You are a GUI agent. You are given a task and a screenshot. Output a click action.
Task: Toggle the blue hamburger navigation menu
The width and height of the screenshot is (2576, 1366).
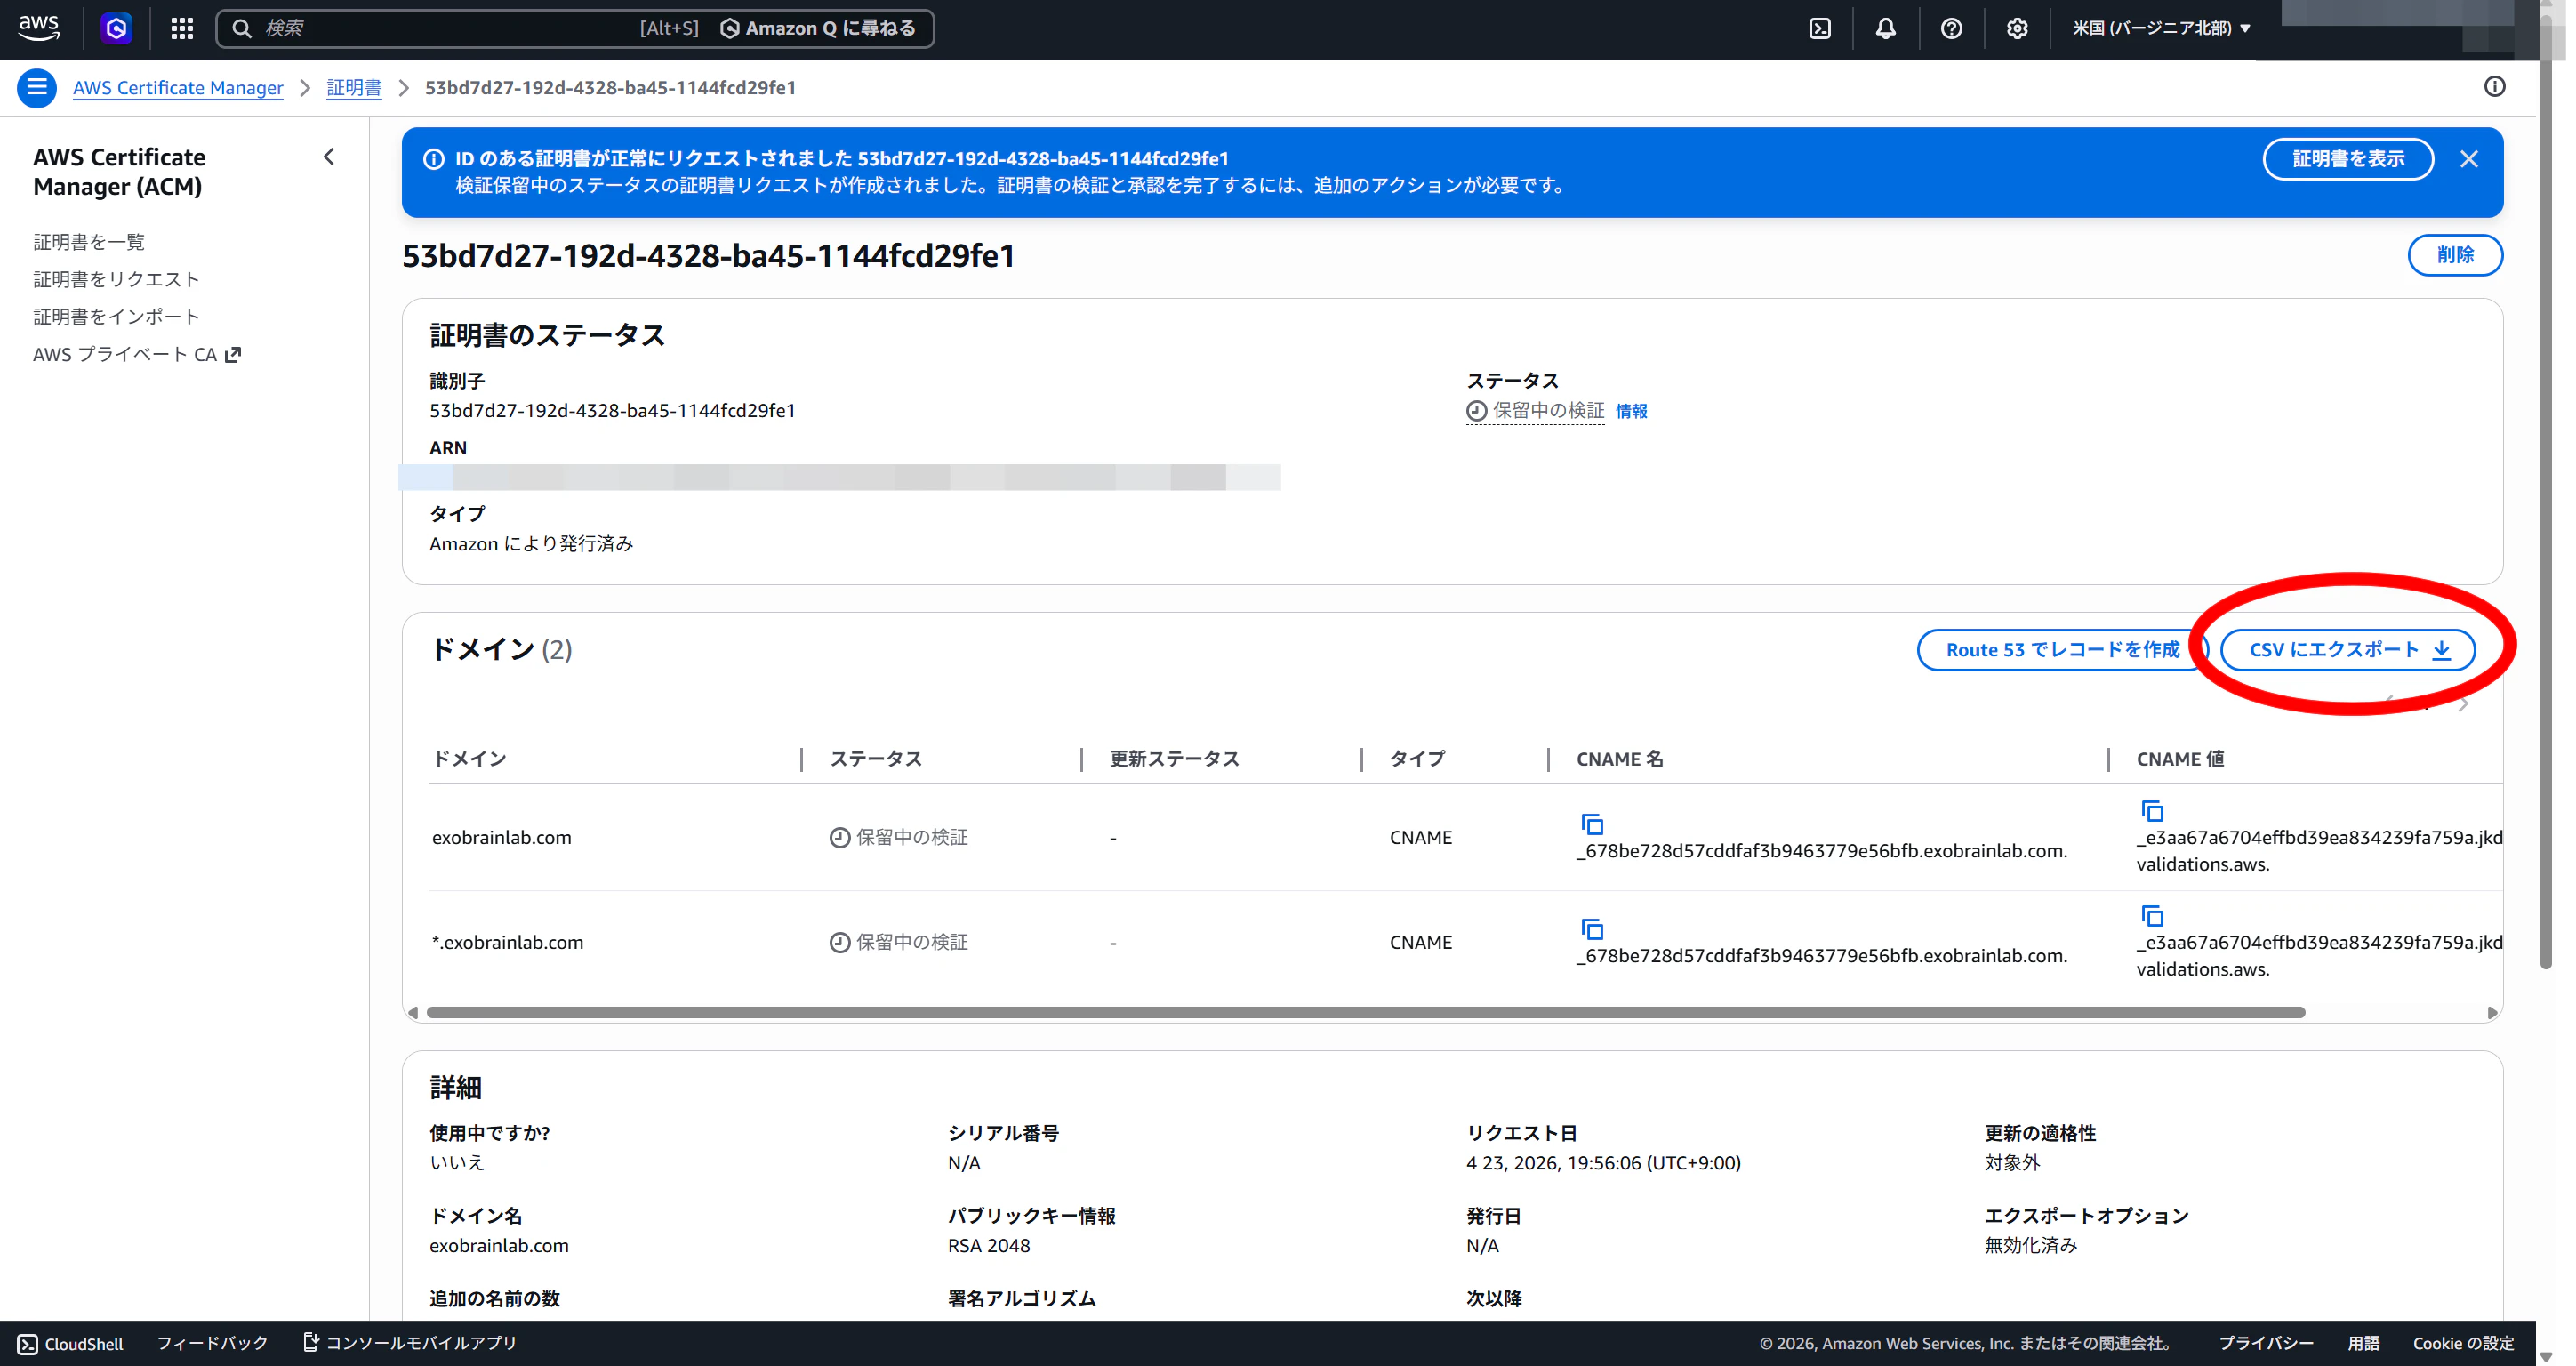coord(37,88)
